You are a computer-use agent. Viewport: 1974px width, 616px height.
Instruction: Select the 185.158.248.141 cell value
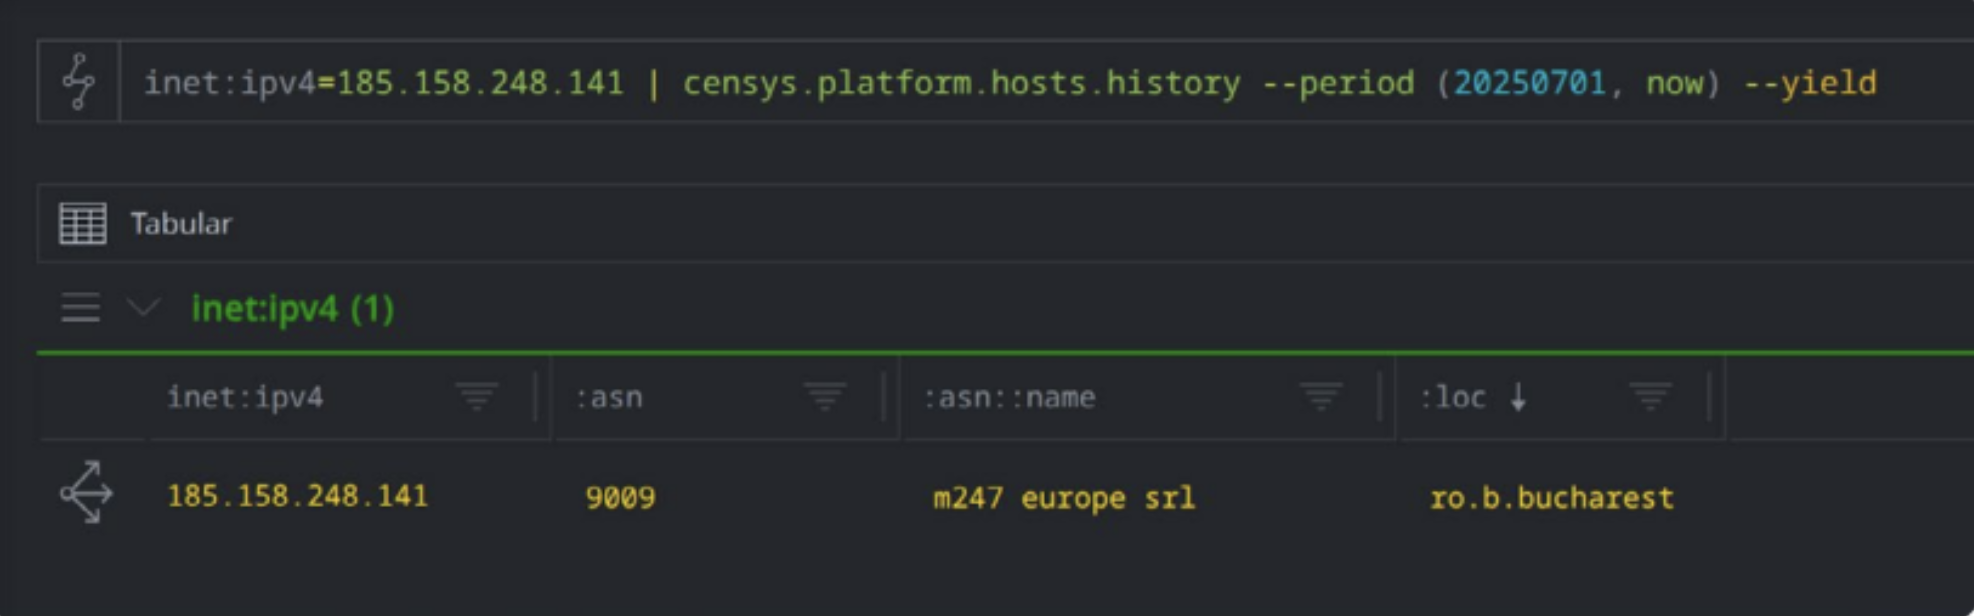(x=297, y=496)
